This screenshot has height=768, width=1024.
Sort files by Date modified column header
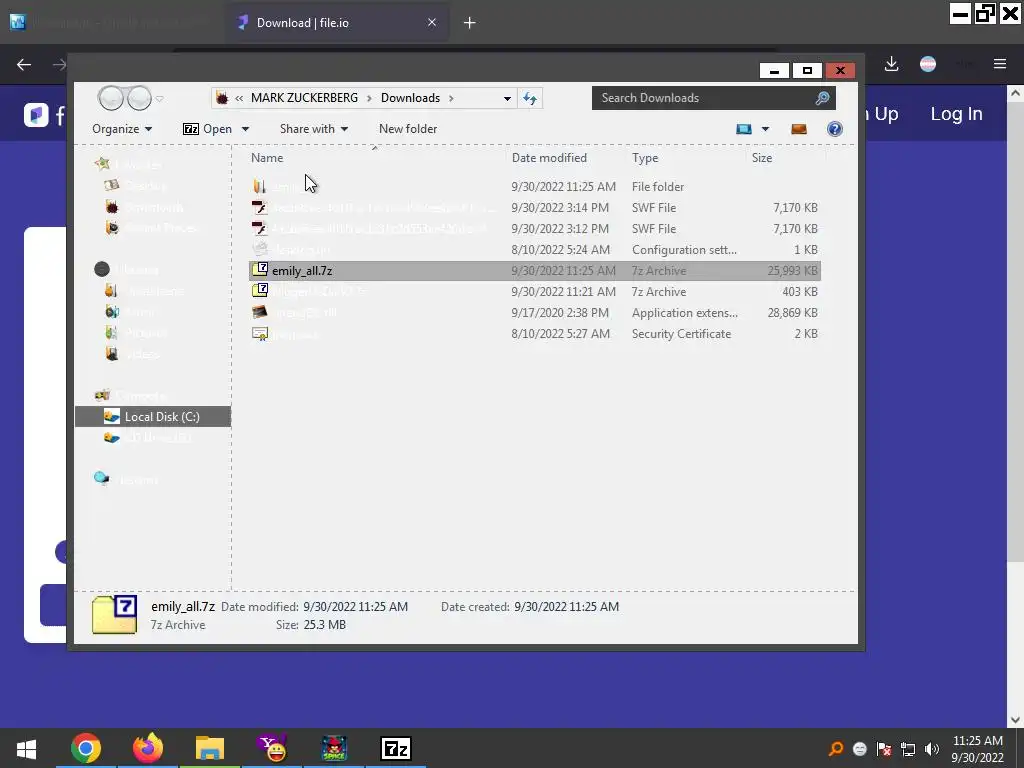pos(566,157)
